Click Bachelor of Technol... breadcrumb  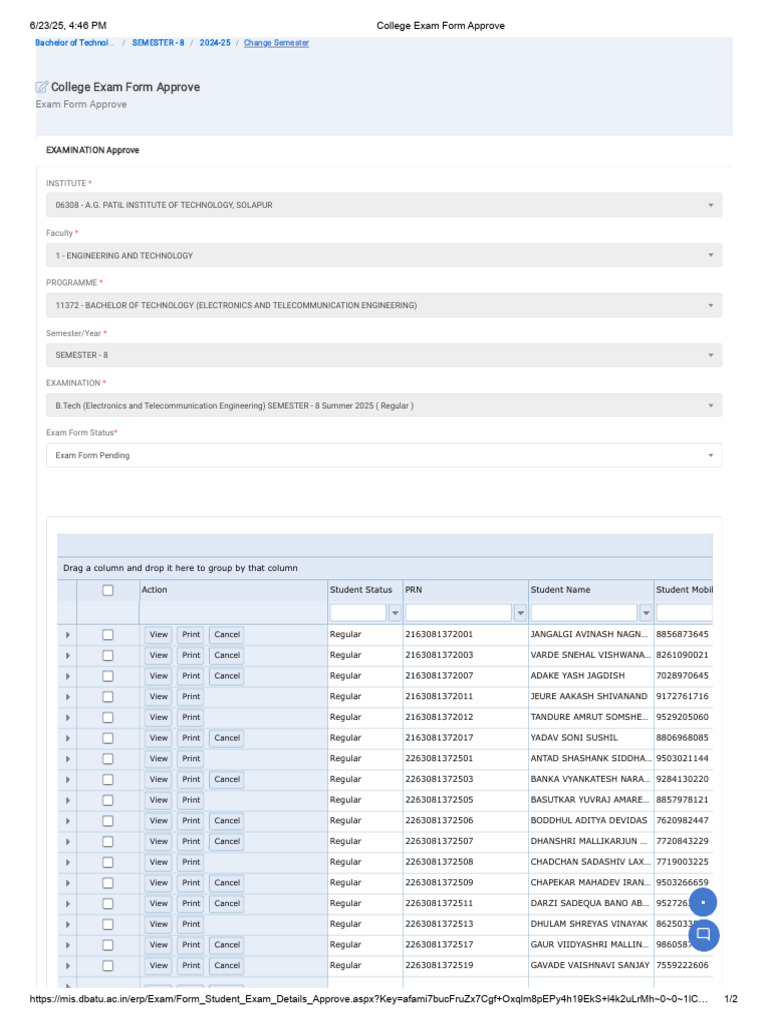pyautogui.click(x=74, y=42)
